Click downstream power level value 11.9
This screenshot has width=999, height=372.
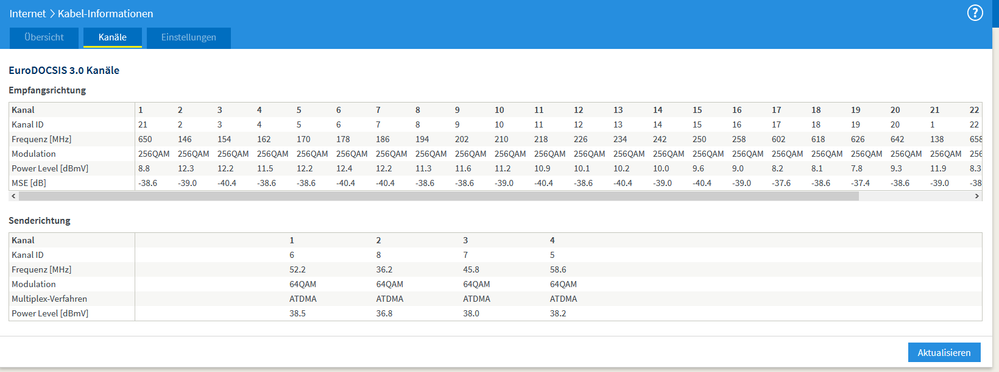937,168
